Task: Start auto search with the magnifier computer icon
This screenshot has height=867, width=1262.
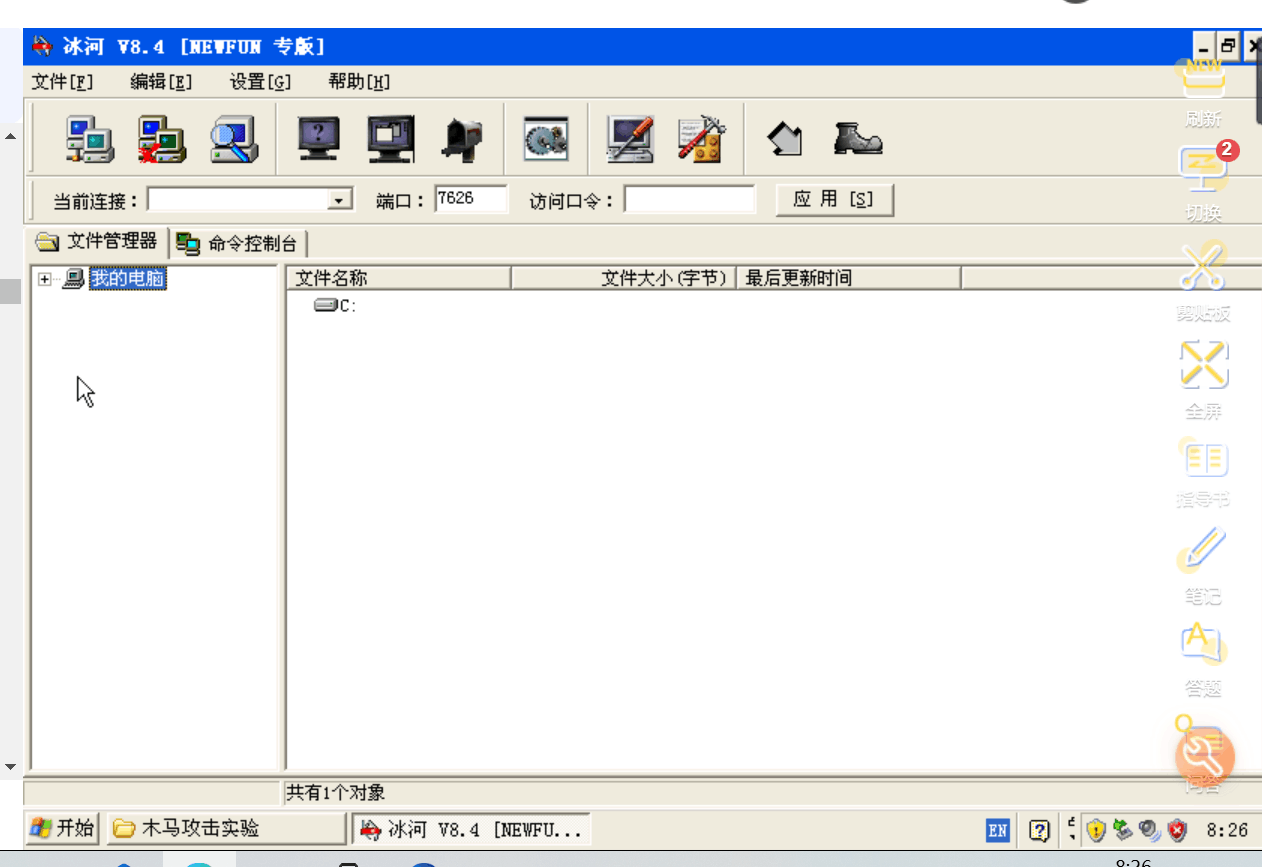Action: click(x=234, y=139)
